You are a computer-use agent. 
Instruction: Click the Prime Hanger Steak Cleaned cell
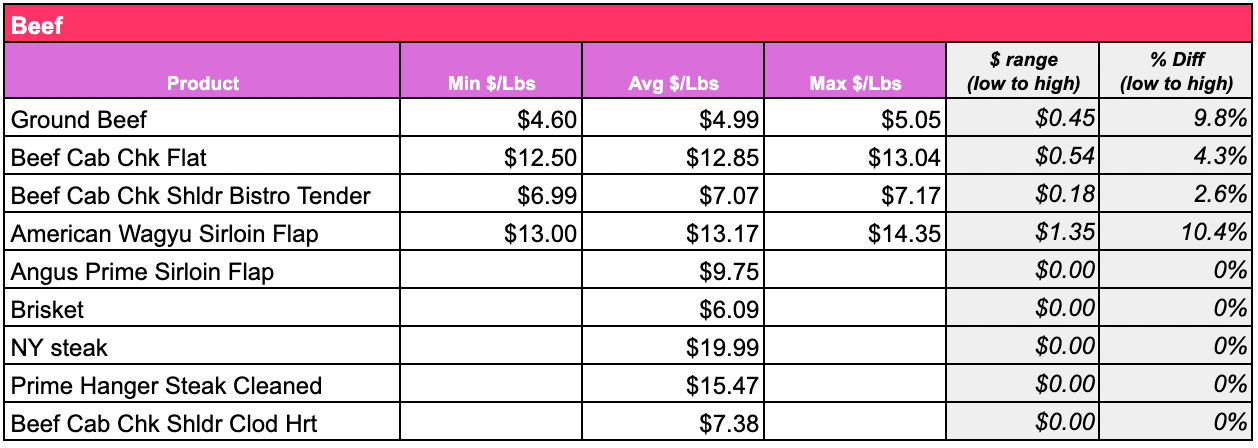pyautogui.click(x=203, y=386)
